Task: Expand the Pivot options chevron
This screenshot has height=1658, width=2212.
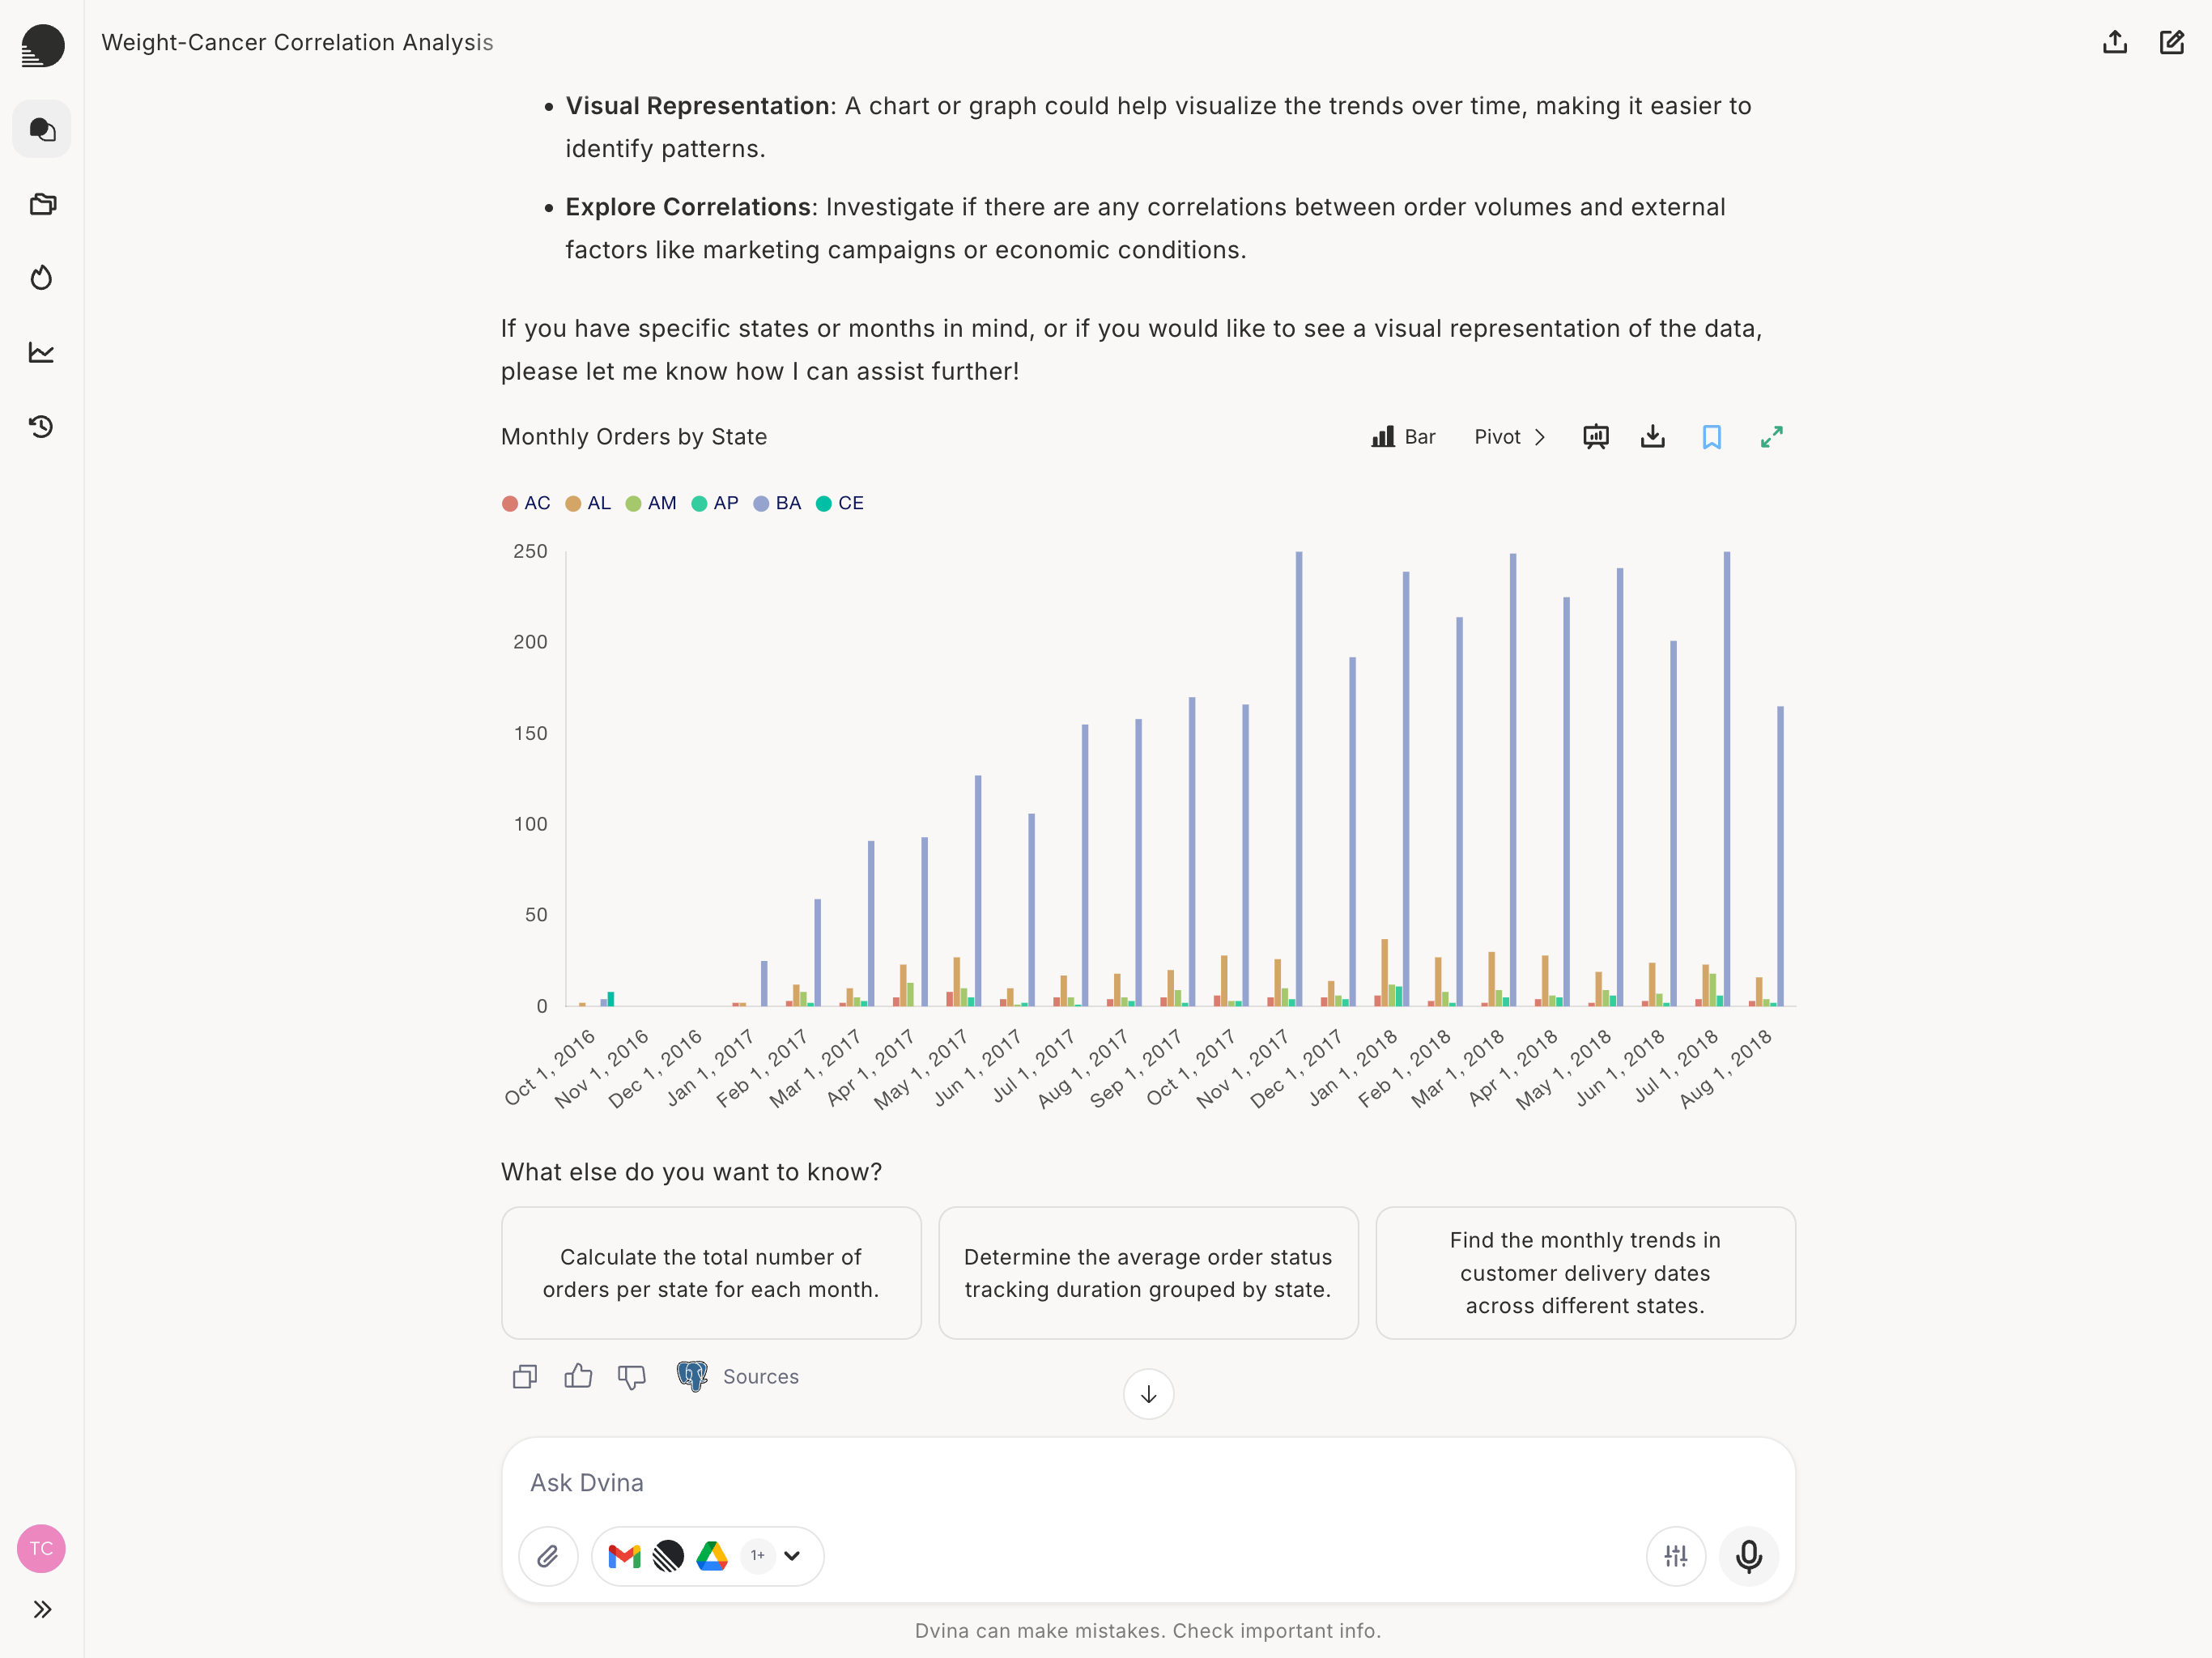Action: 1540,437
